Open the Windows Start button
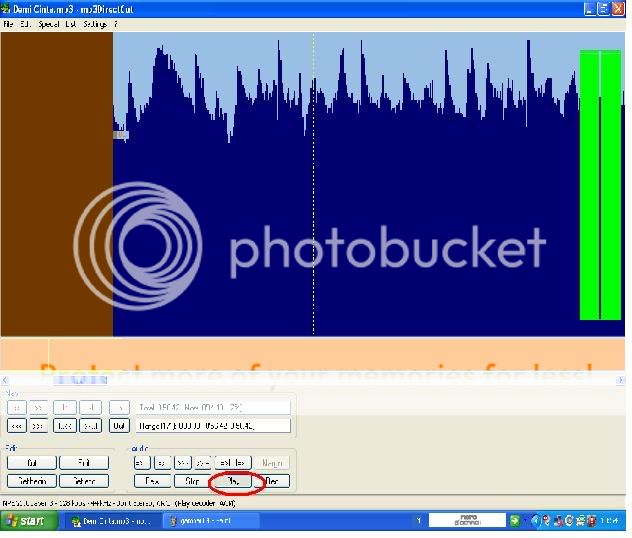The height and width of the screenshot is (538, 632). pos(30,521)
